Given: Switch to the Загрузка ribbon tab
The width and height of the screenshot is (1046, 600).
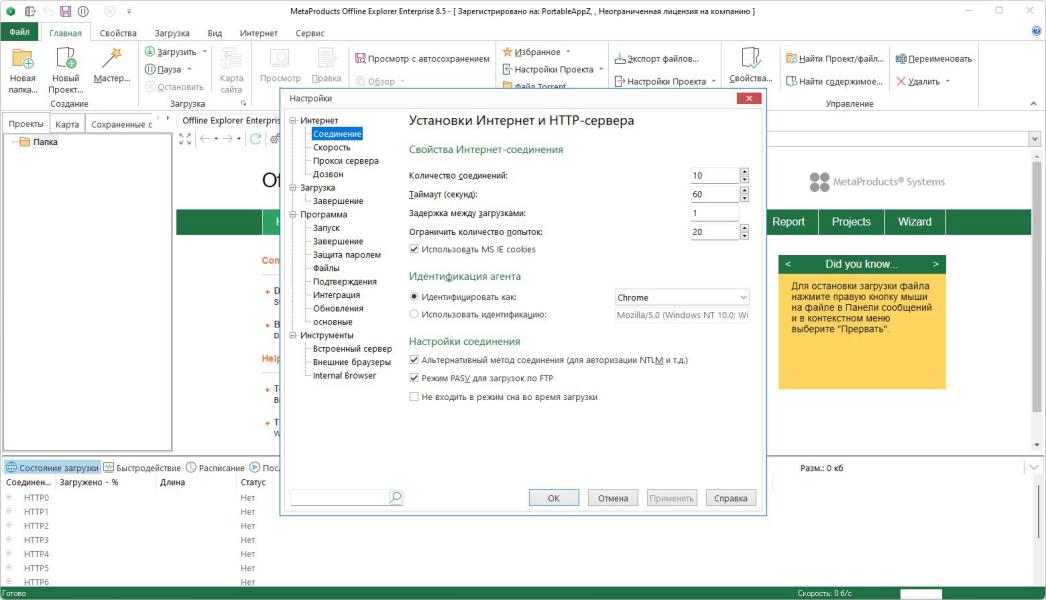Looking at the screenshot, I should pos(172,33).
